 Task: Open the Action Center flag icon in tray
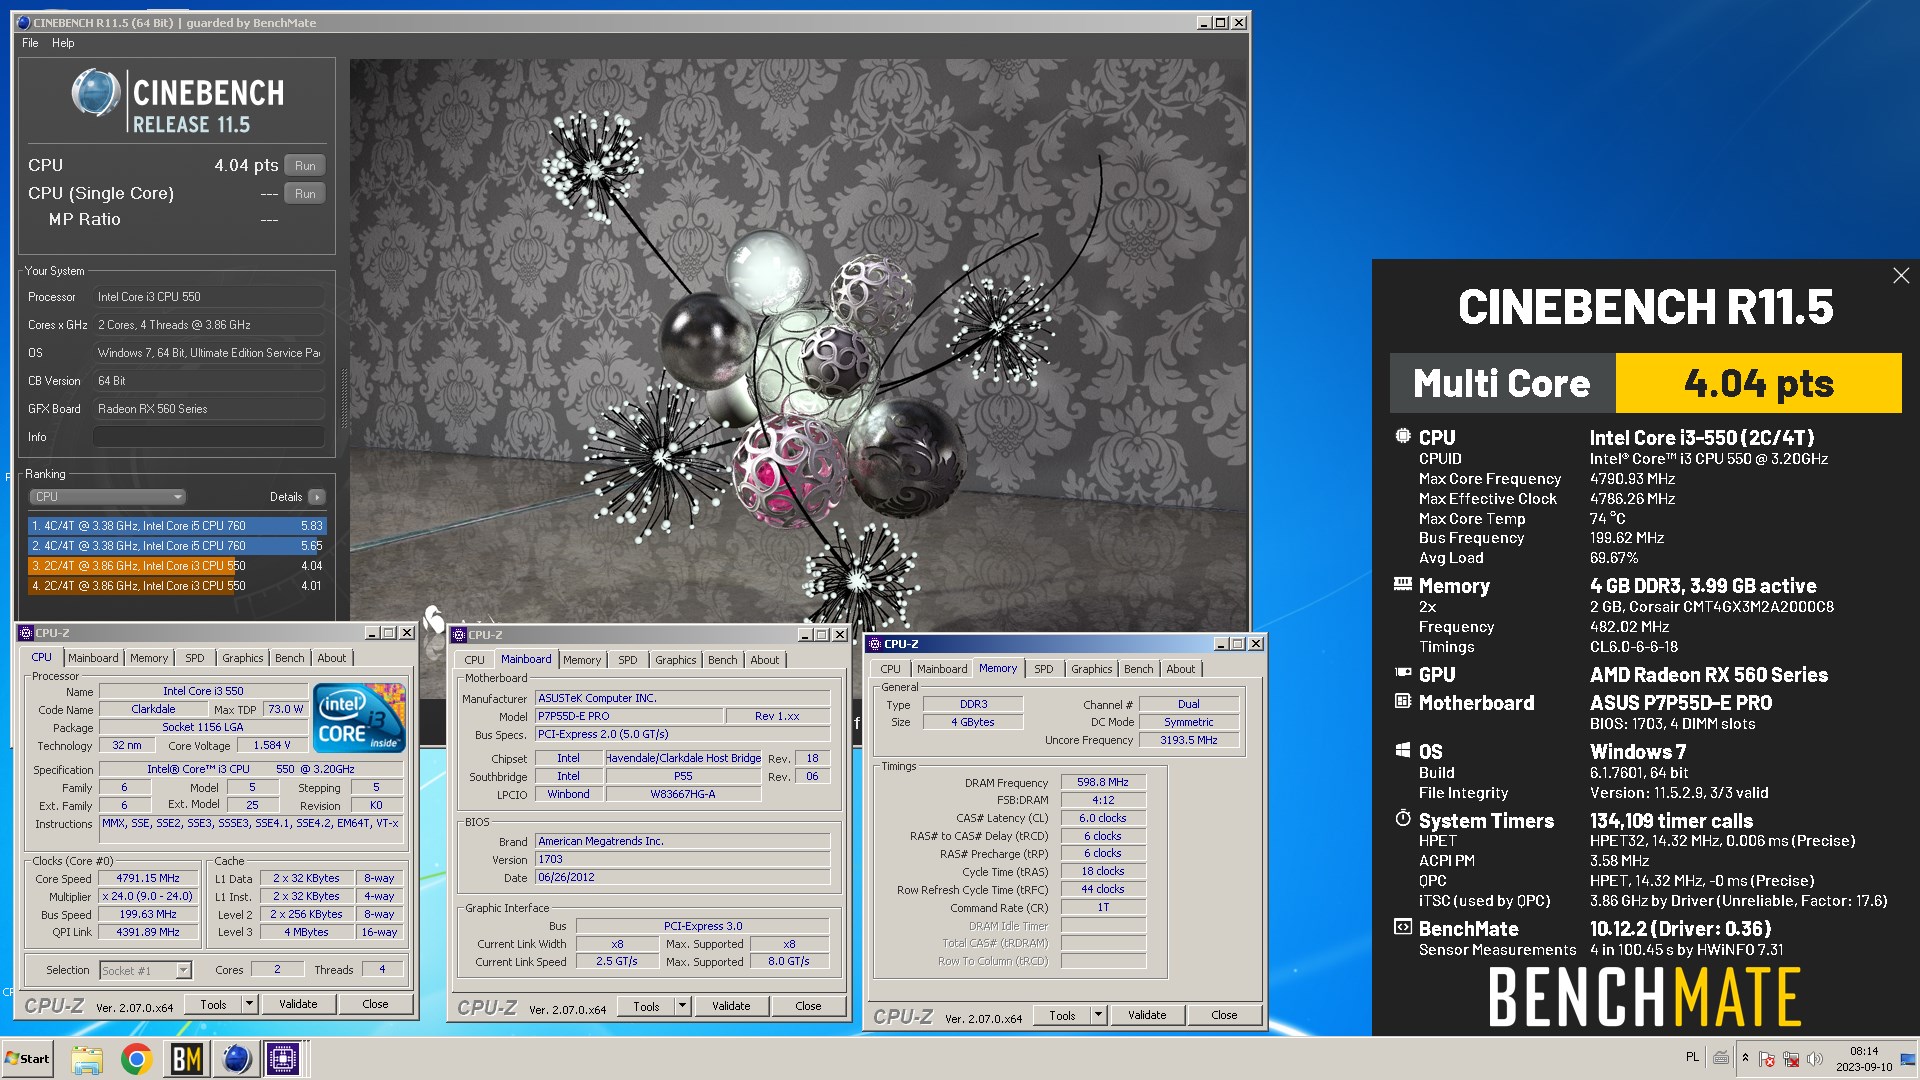(1767, 1059)
